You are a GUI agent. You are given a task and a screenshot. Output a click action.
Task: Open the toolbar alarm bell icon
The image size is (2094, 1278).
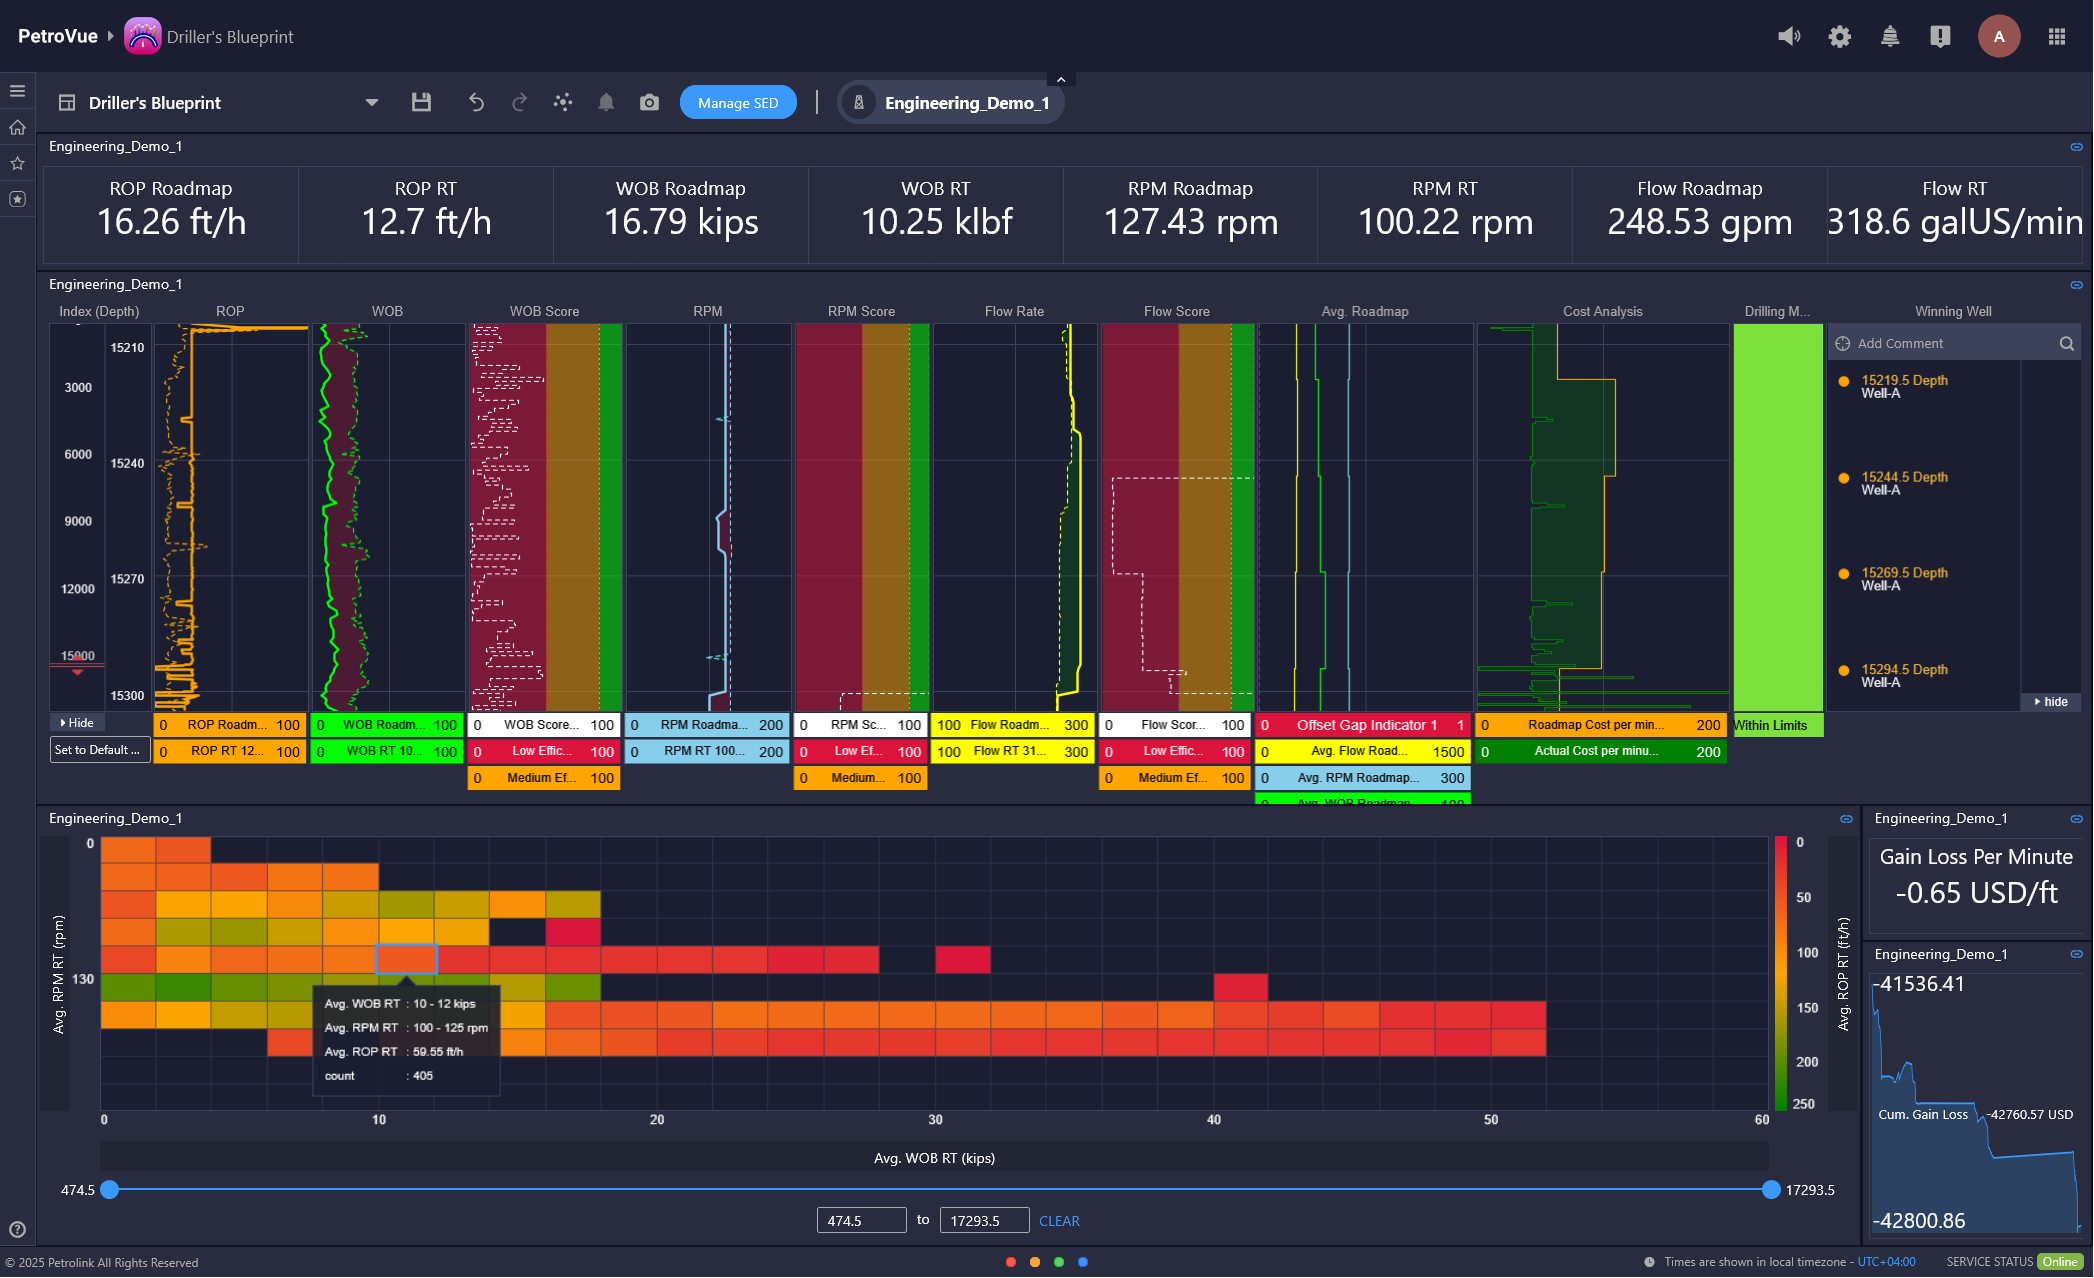click(x=606, y=102)
